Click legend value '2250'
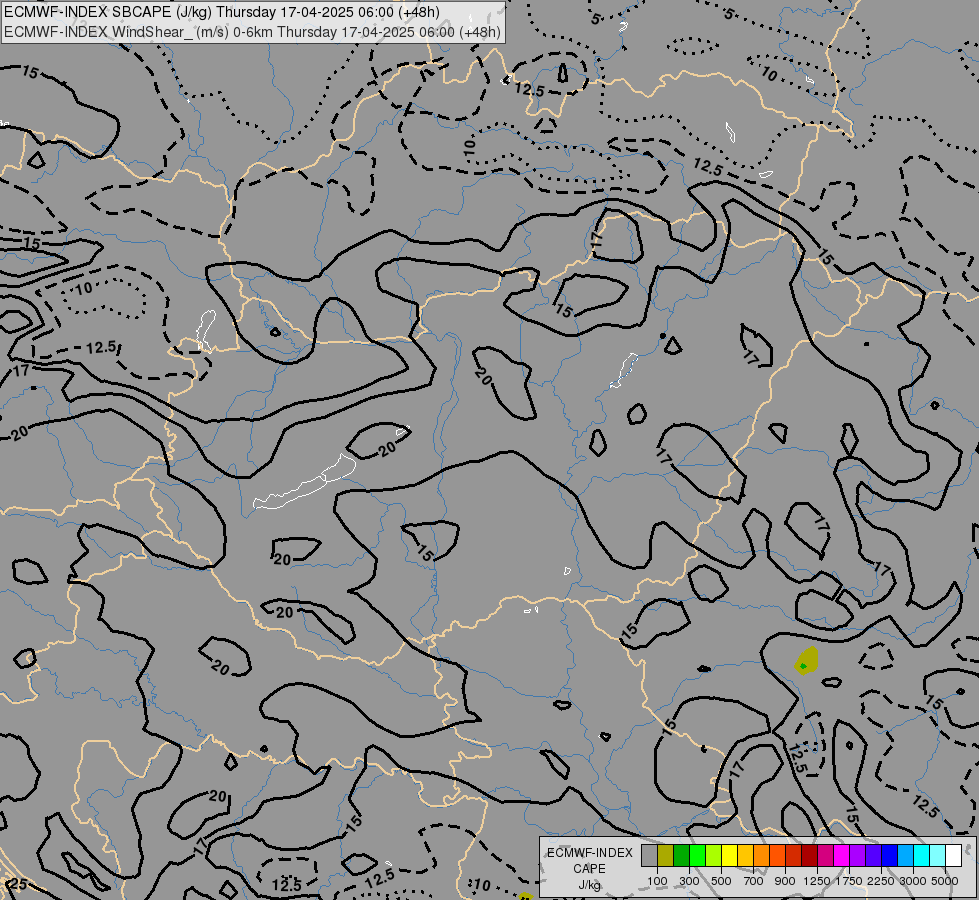Image resolution: width=979 pixels, height=900 pixels. tap(881, 881)
